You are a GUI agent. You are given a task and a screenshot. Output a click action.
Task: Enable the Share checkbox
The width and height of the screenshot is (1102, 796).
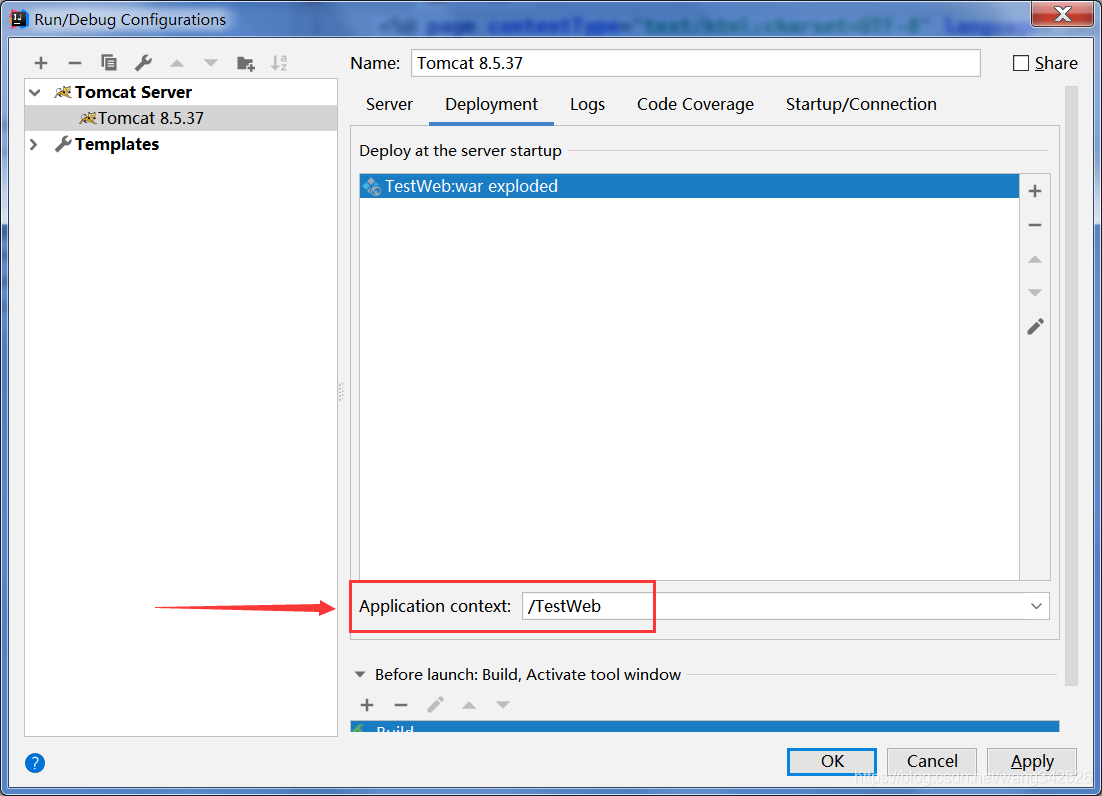tap(1020, 63)
